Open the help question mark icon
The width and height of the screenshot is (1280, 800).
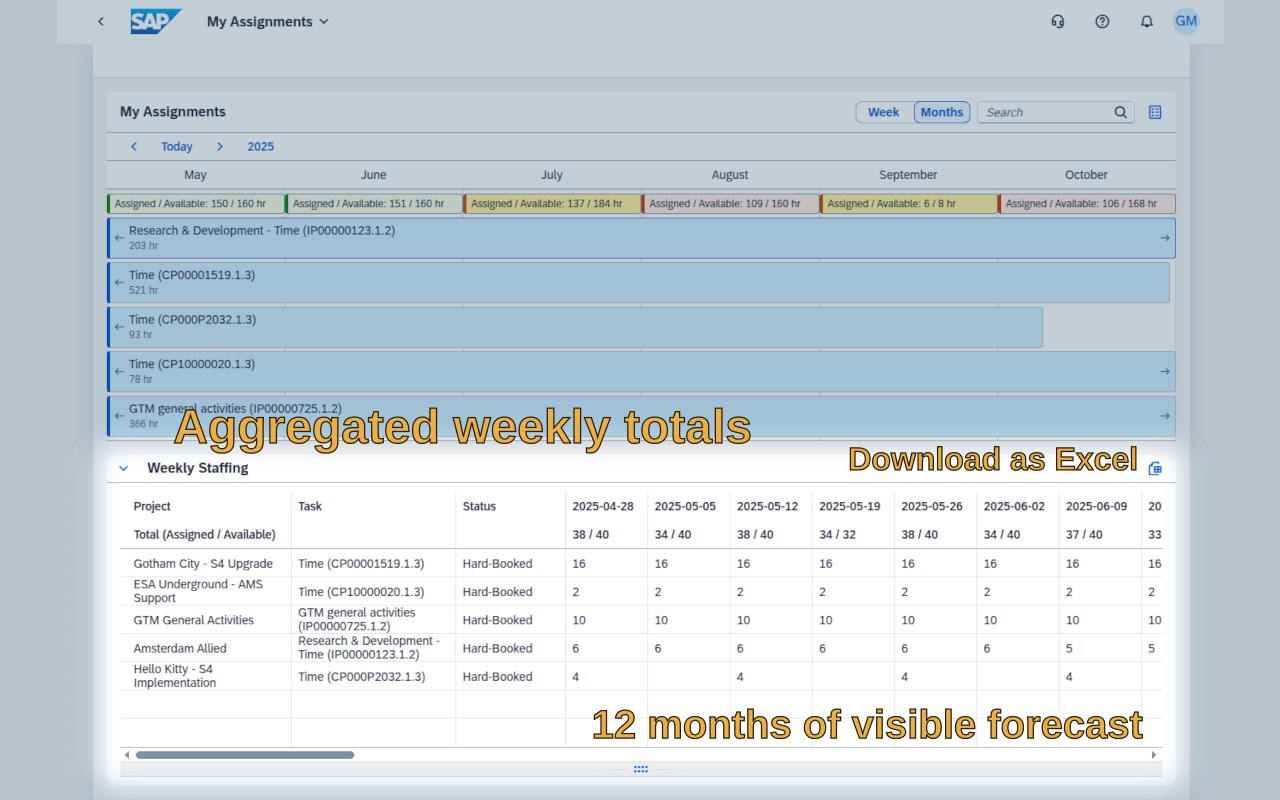coord(1102,21)
